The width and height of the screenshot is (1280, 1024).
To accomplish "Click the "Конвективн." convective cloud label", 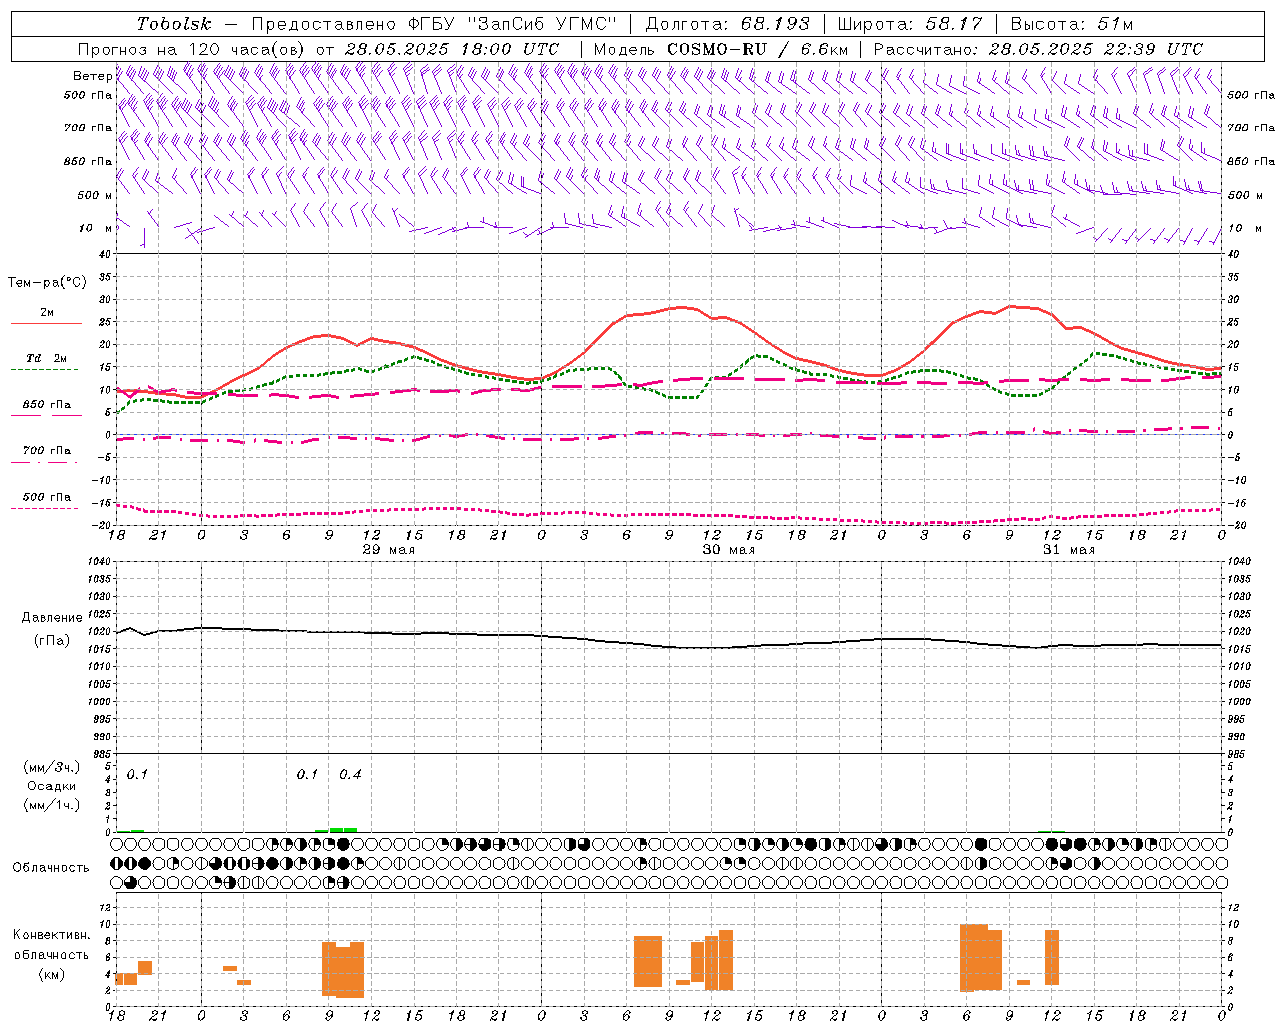I will (51, 935).
